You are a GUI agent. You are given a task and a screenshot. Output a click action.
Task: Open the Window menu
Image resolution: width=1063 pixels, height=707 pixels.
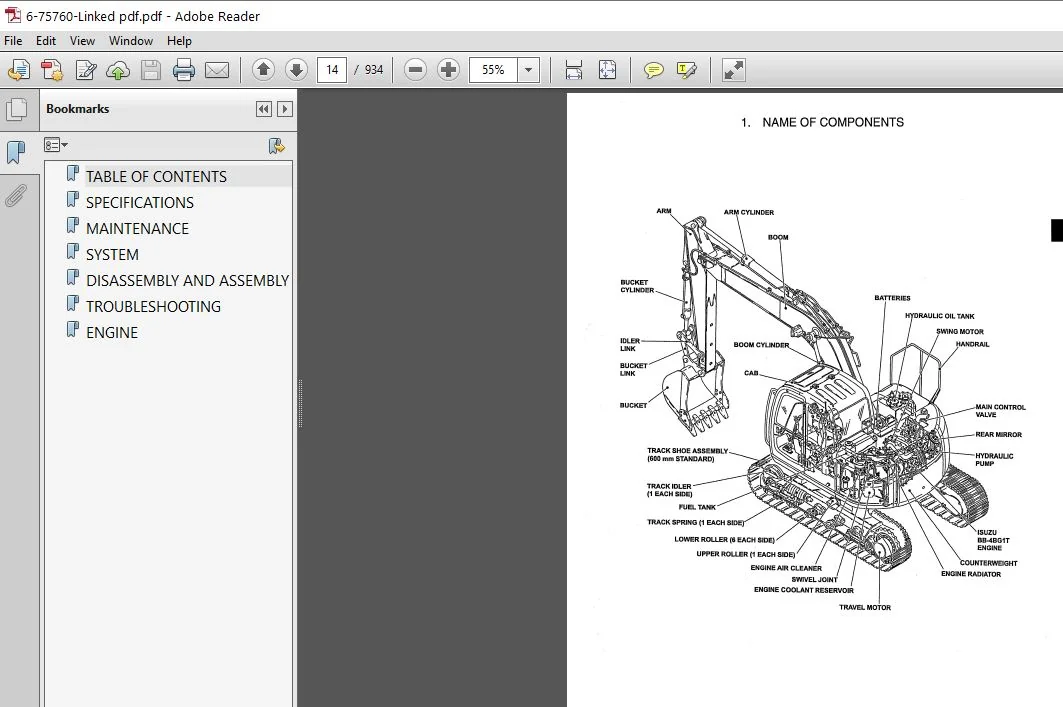click(131, 41)
